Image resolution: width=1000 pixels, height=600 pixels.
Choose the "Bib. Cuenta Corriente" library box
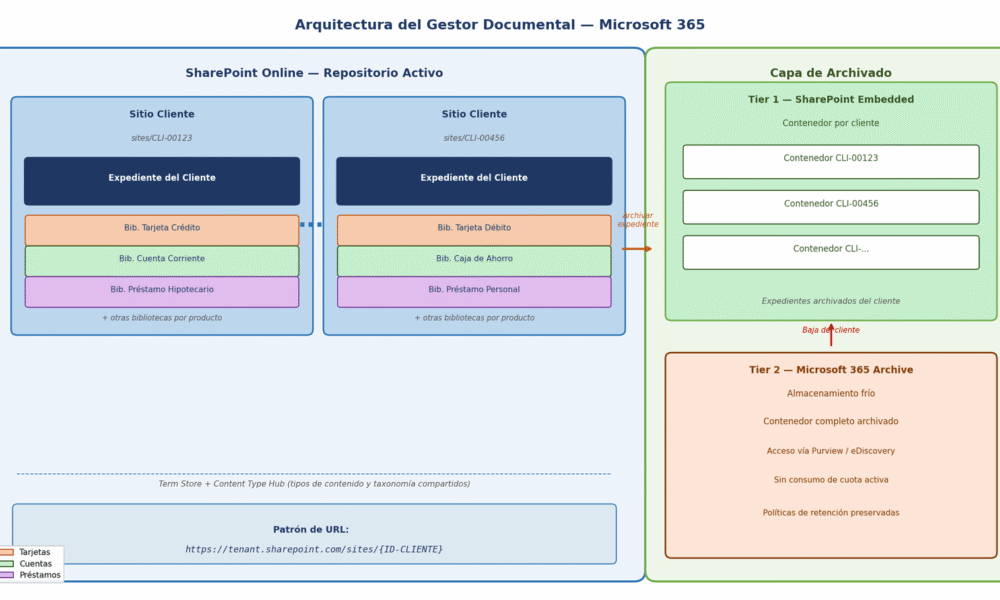[x=162, y=261]
